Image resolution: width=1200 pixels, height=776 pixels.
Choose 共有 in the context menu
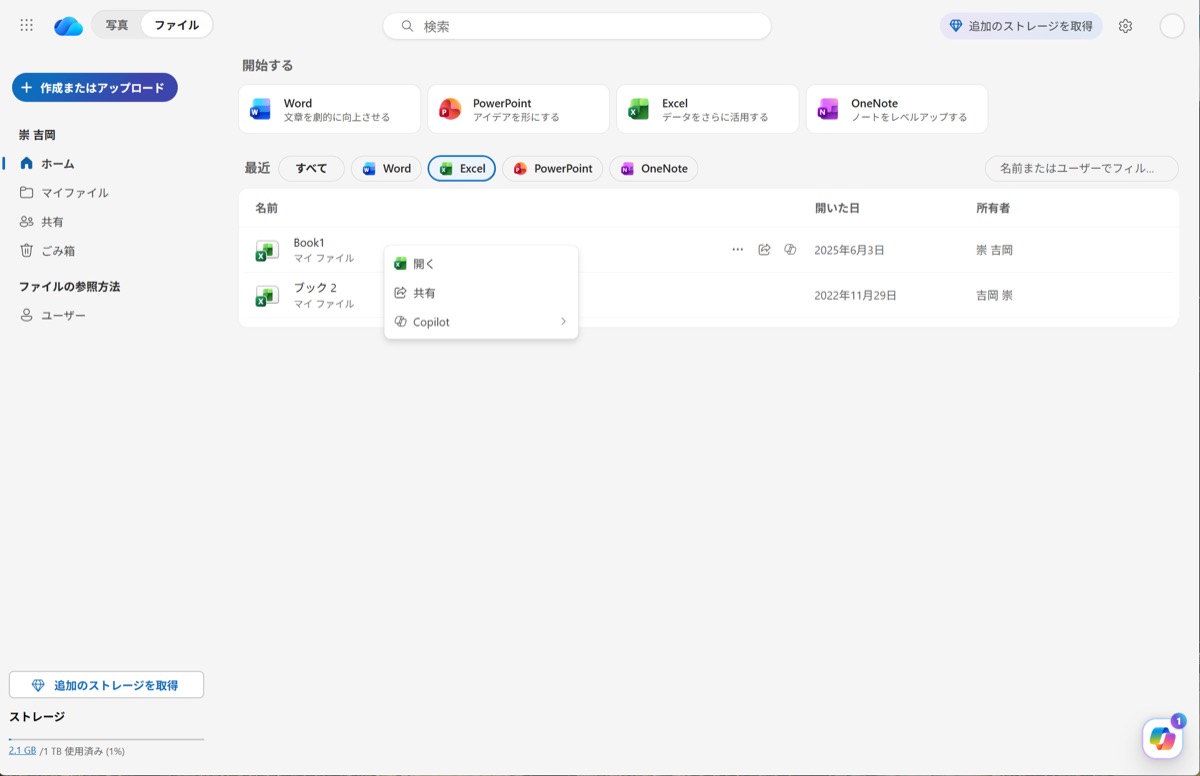[x=481, y=293]
